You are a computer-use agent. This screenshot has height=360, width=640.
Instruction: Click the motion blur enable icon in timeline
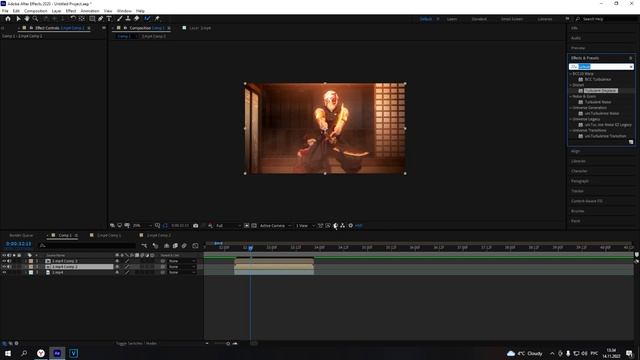coord(184,246)
